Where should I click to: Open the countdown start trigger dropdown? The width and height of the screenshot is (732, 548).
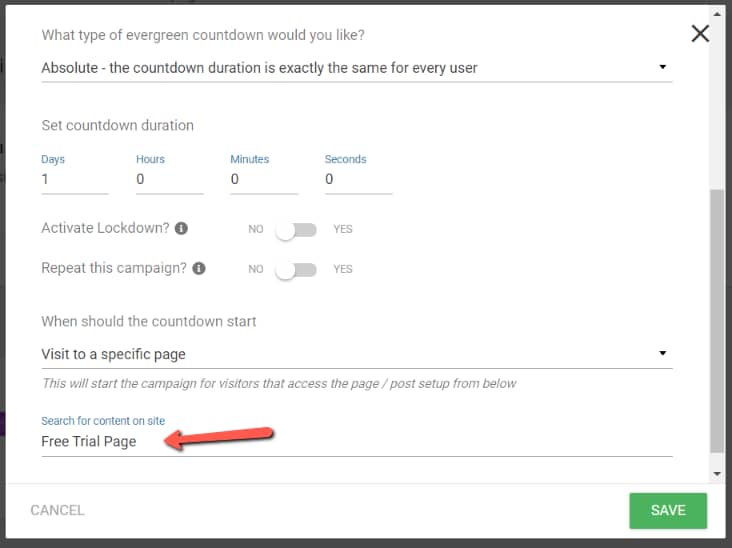click(356, 354)
